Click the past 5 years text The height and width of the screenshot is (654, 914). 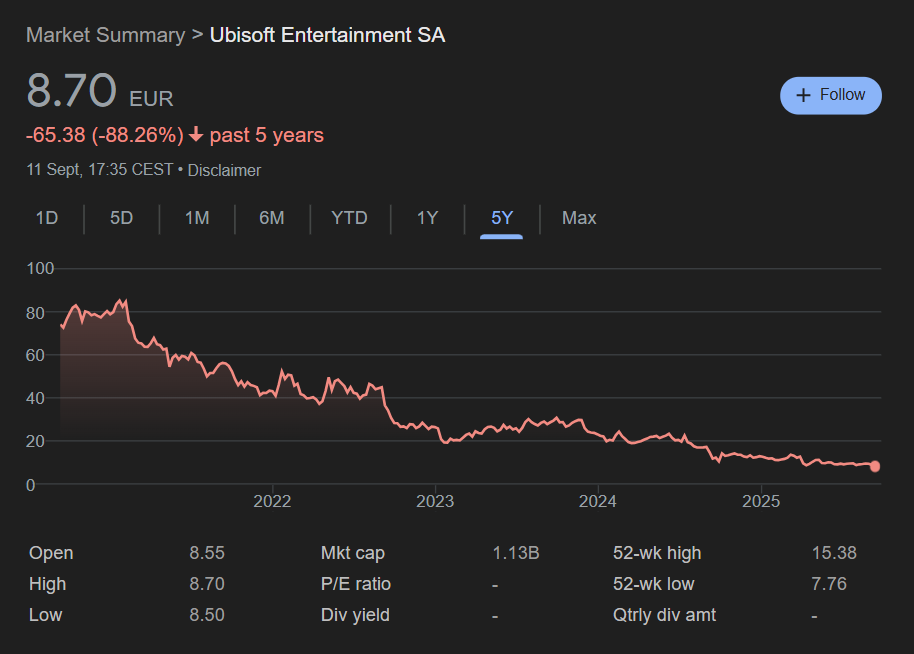(x=266, y=135)
